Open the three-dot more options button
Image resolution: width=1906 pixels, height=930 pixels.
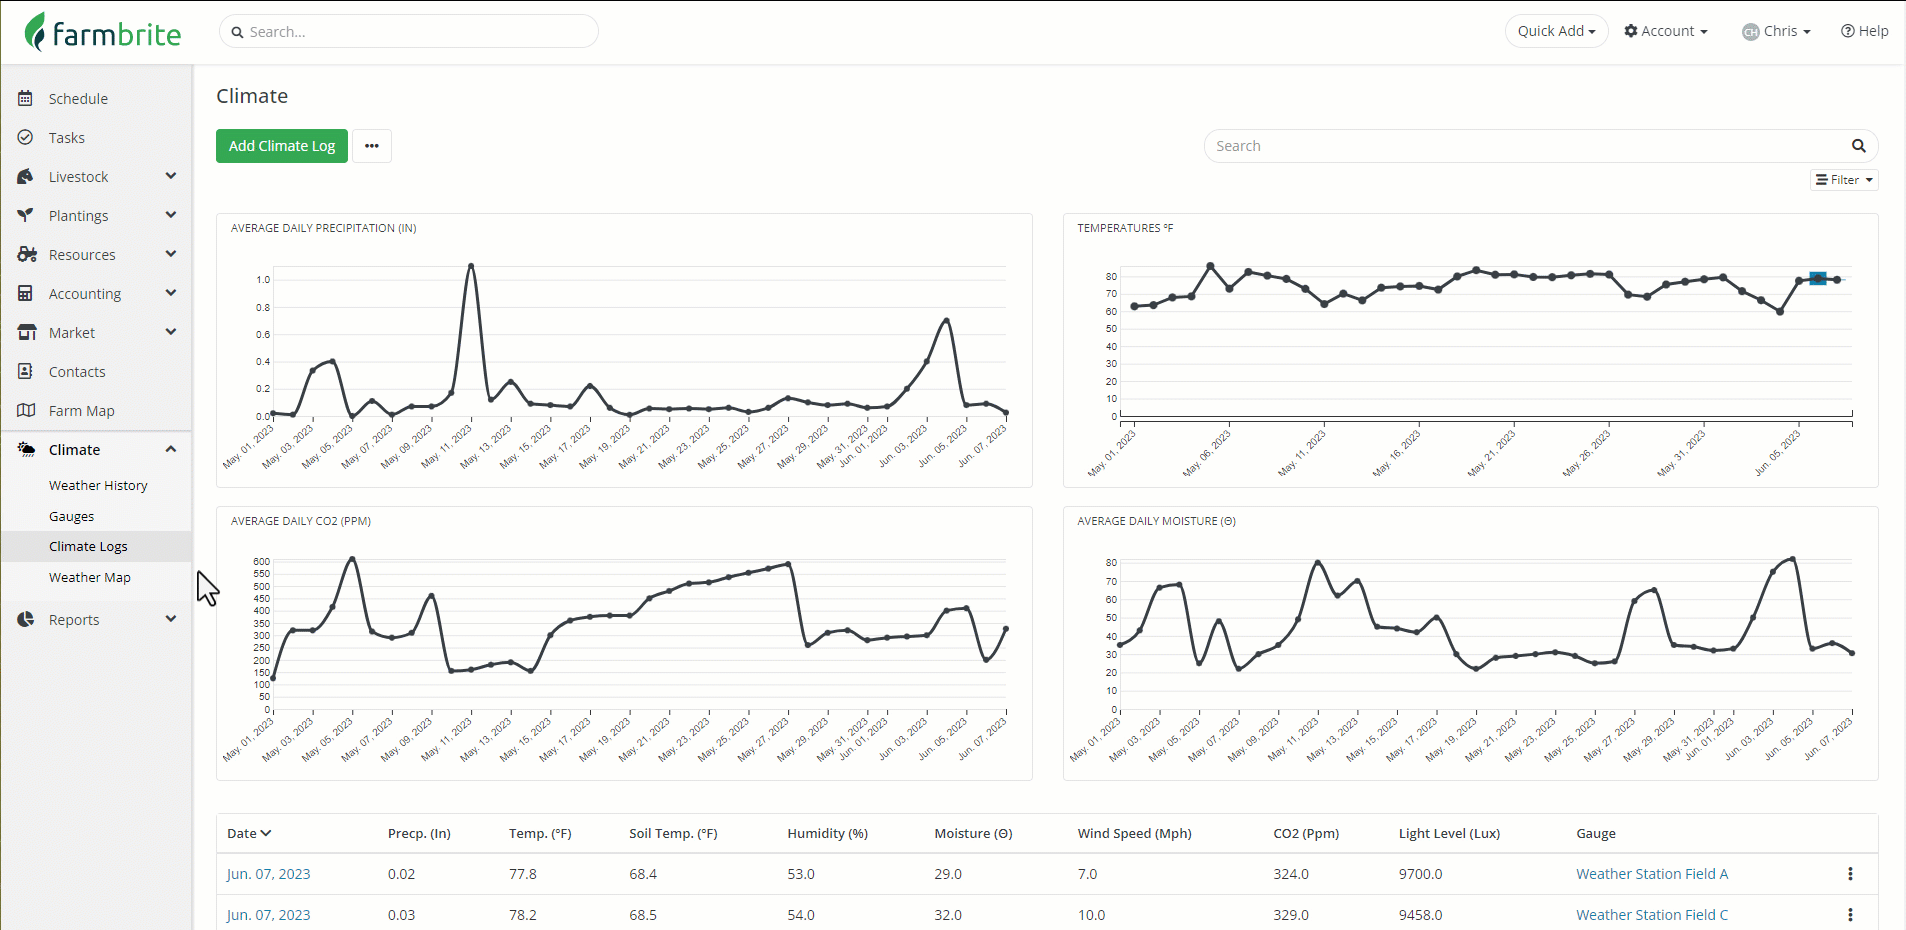(372, 146)
